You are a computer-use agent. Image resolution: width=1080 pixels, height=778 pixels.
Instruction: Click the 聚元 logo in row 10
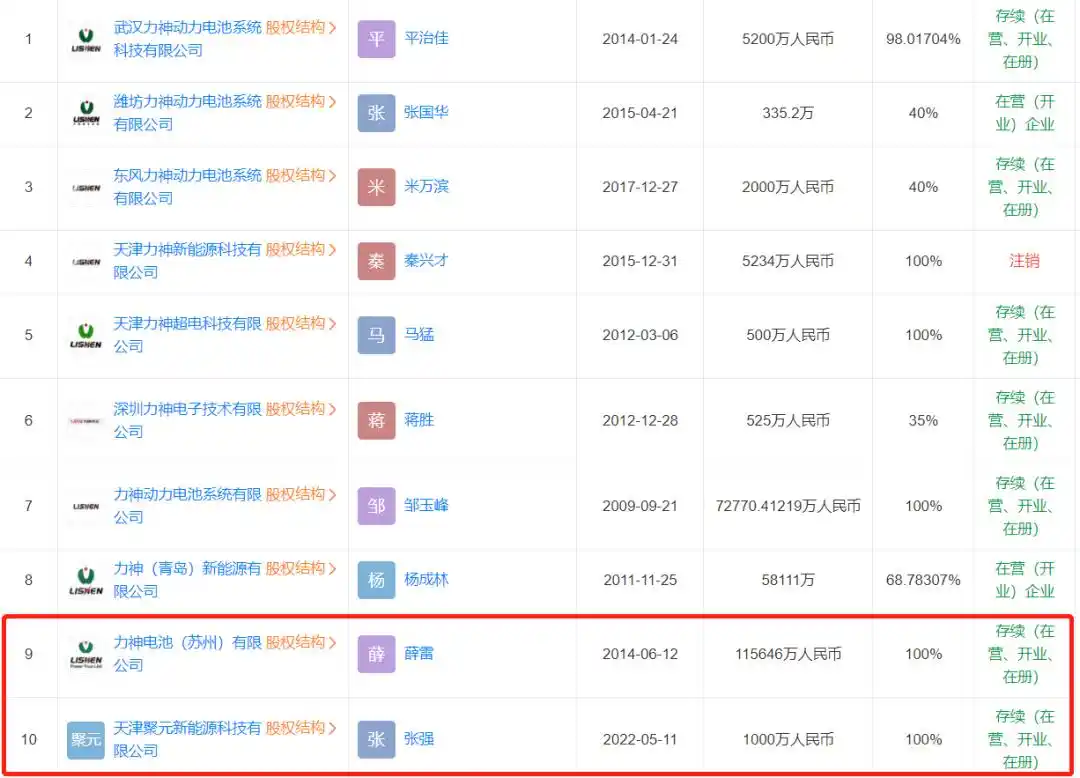pos(84,738)
